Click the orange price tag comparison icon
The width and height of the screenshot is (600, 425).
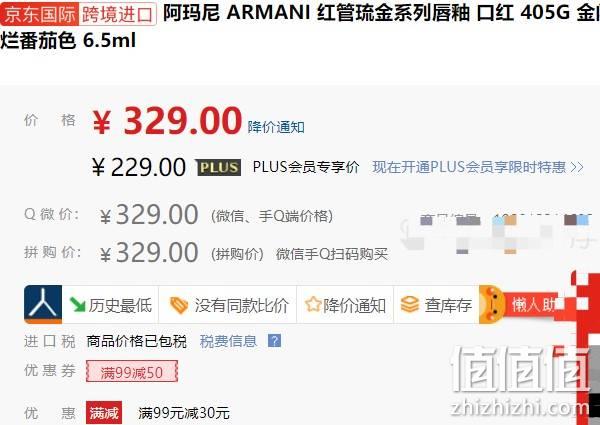click(179, 306)
